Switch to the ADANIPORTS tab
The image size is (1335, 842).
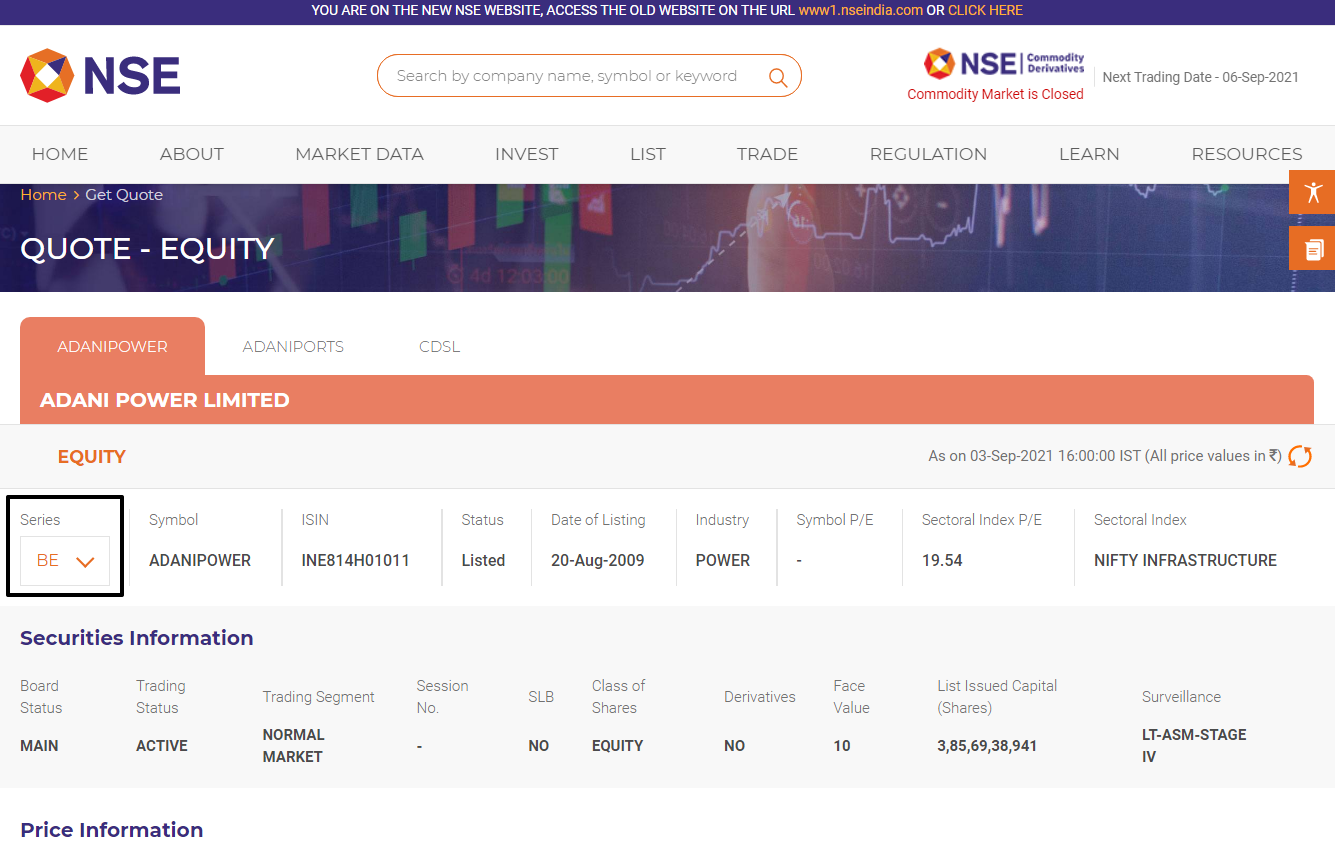coord(293,346)
